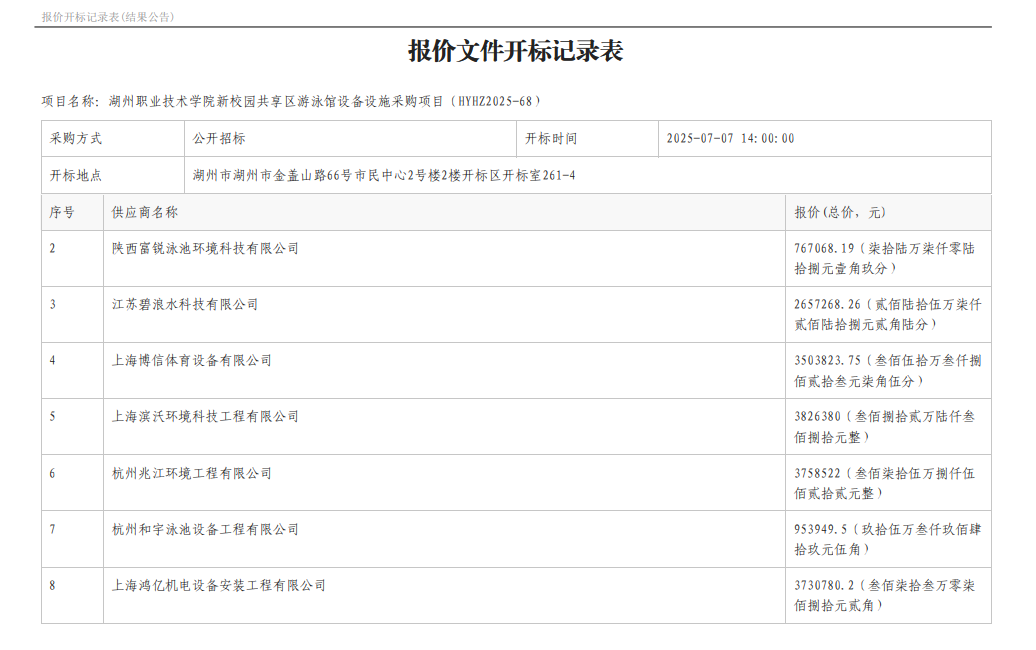Select the address with 开标室261-4
The height and width of the screenshot is (650, 1036).
pos(384,176)
